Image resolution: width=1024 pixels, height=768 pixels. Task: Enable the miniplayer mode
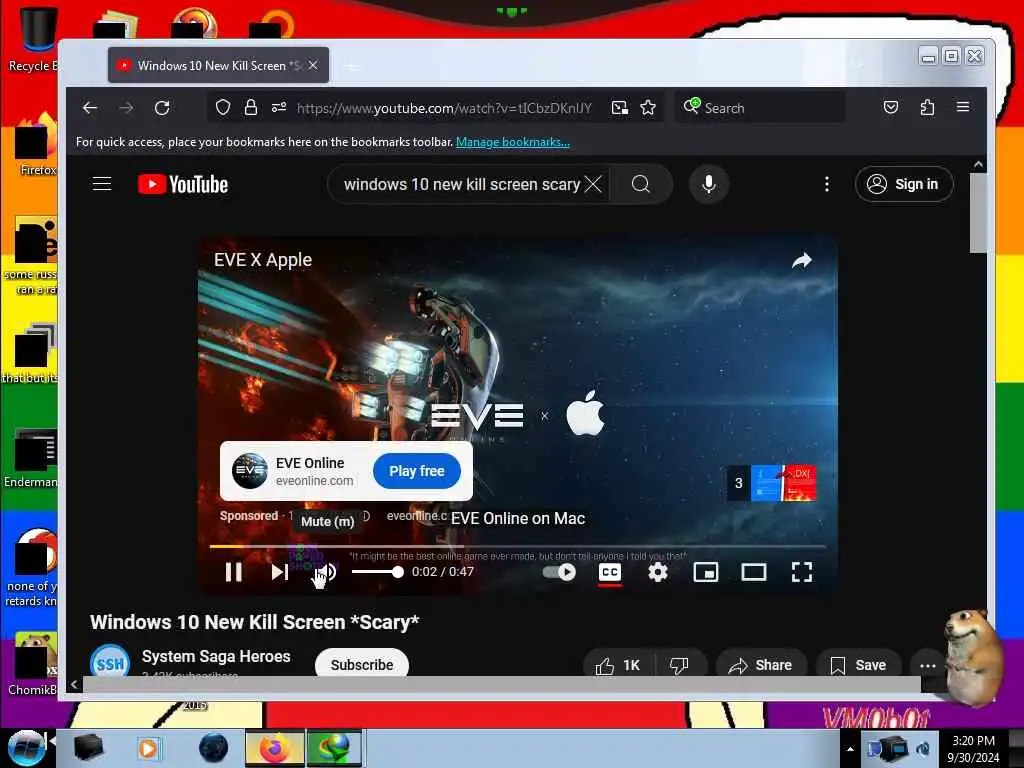click(x=706, y=572)
